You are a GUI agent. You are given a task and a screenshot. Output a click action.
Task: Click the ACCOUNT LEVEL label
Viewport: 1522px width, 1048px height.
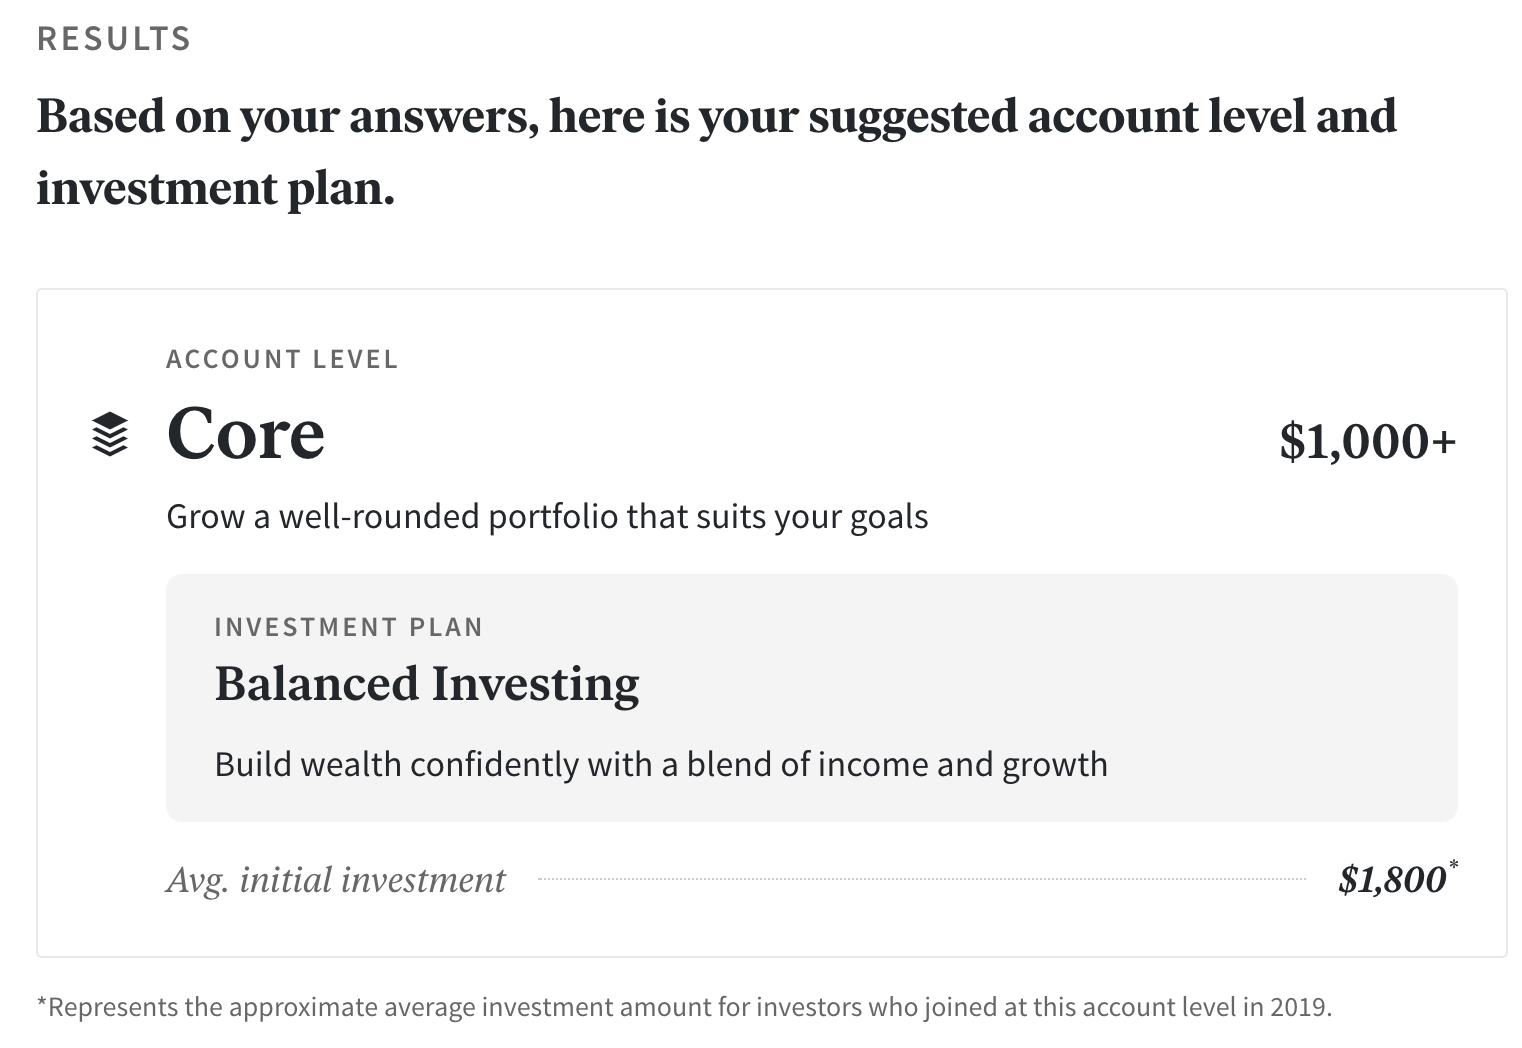click(x=282, y=359)
